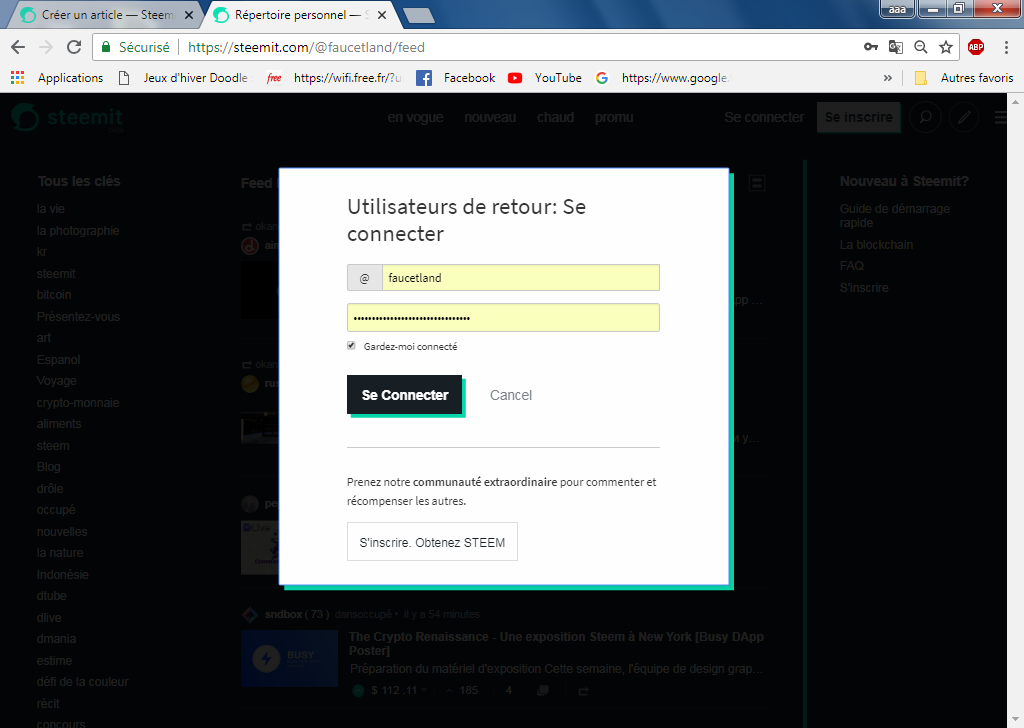This screenshot has height=728, width=1024.
Task: Go back with the browser back arrow
Action: (x=18, y=47)
